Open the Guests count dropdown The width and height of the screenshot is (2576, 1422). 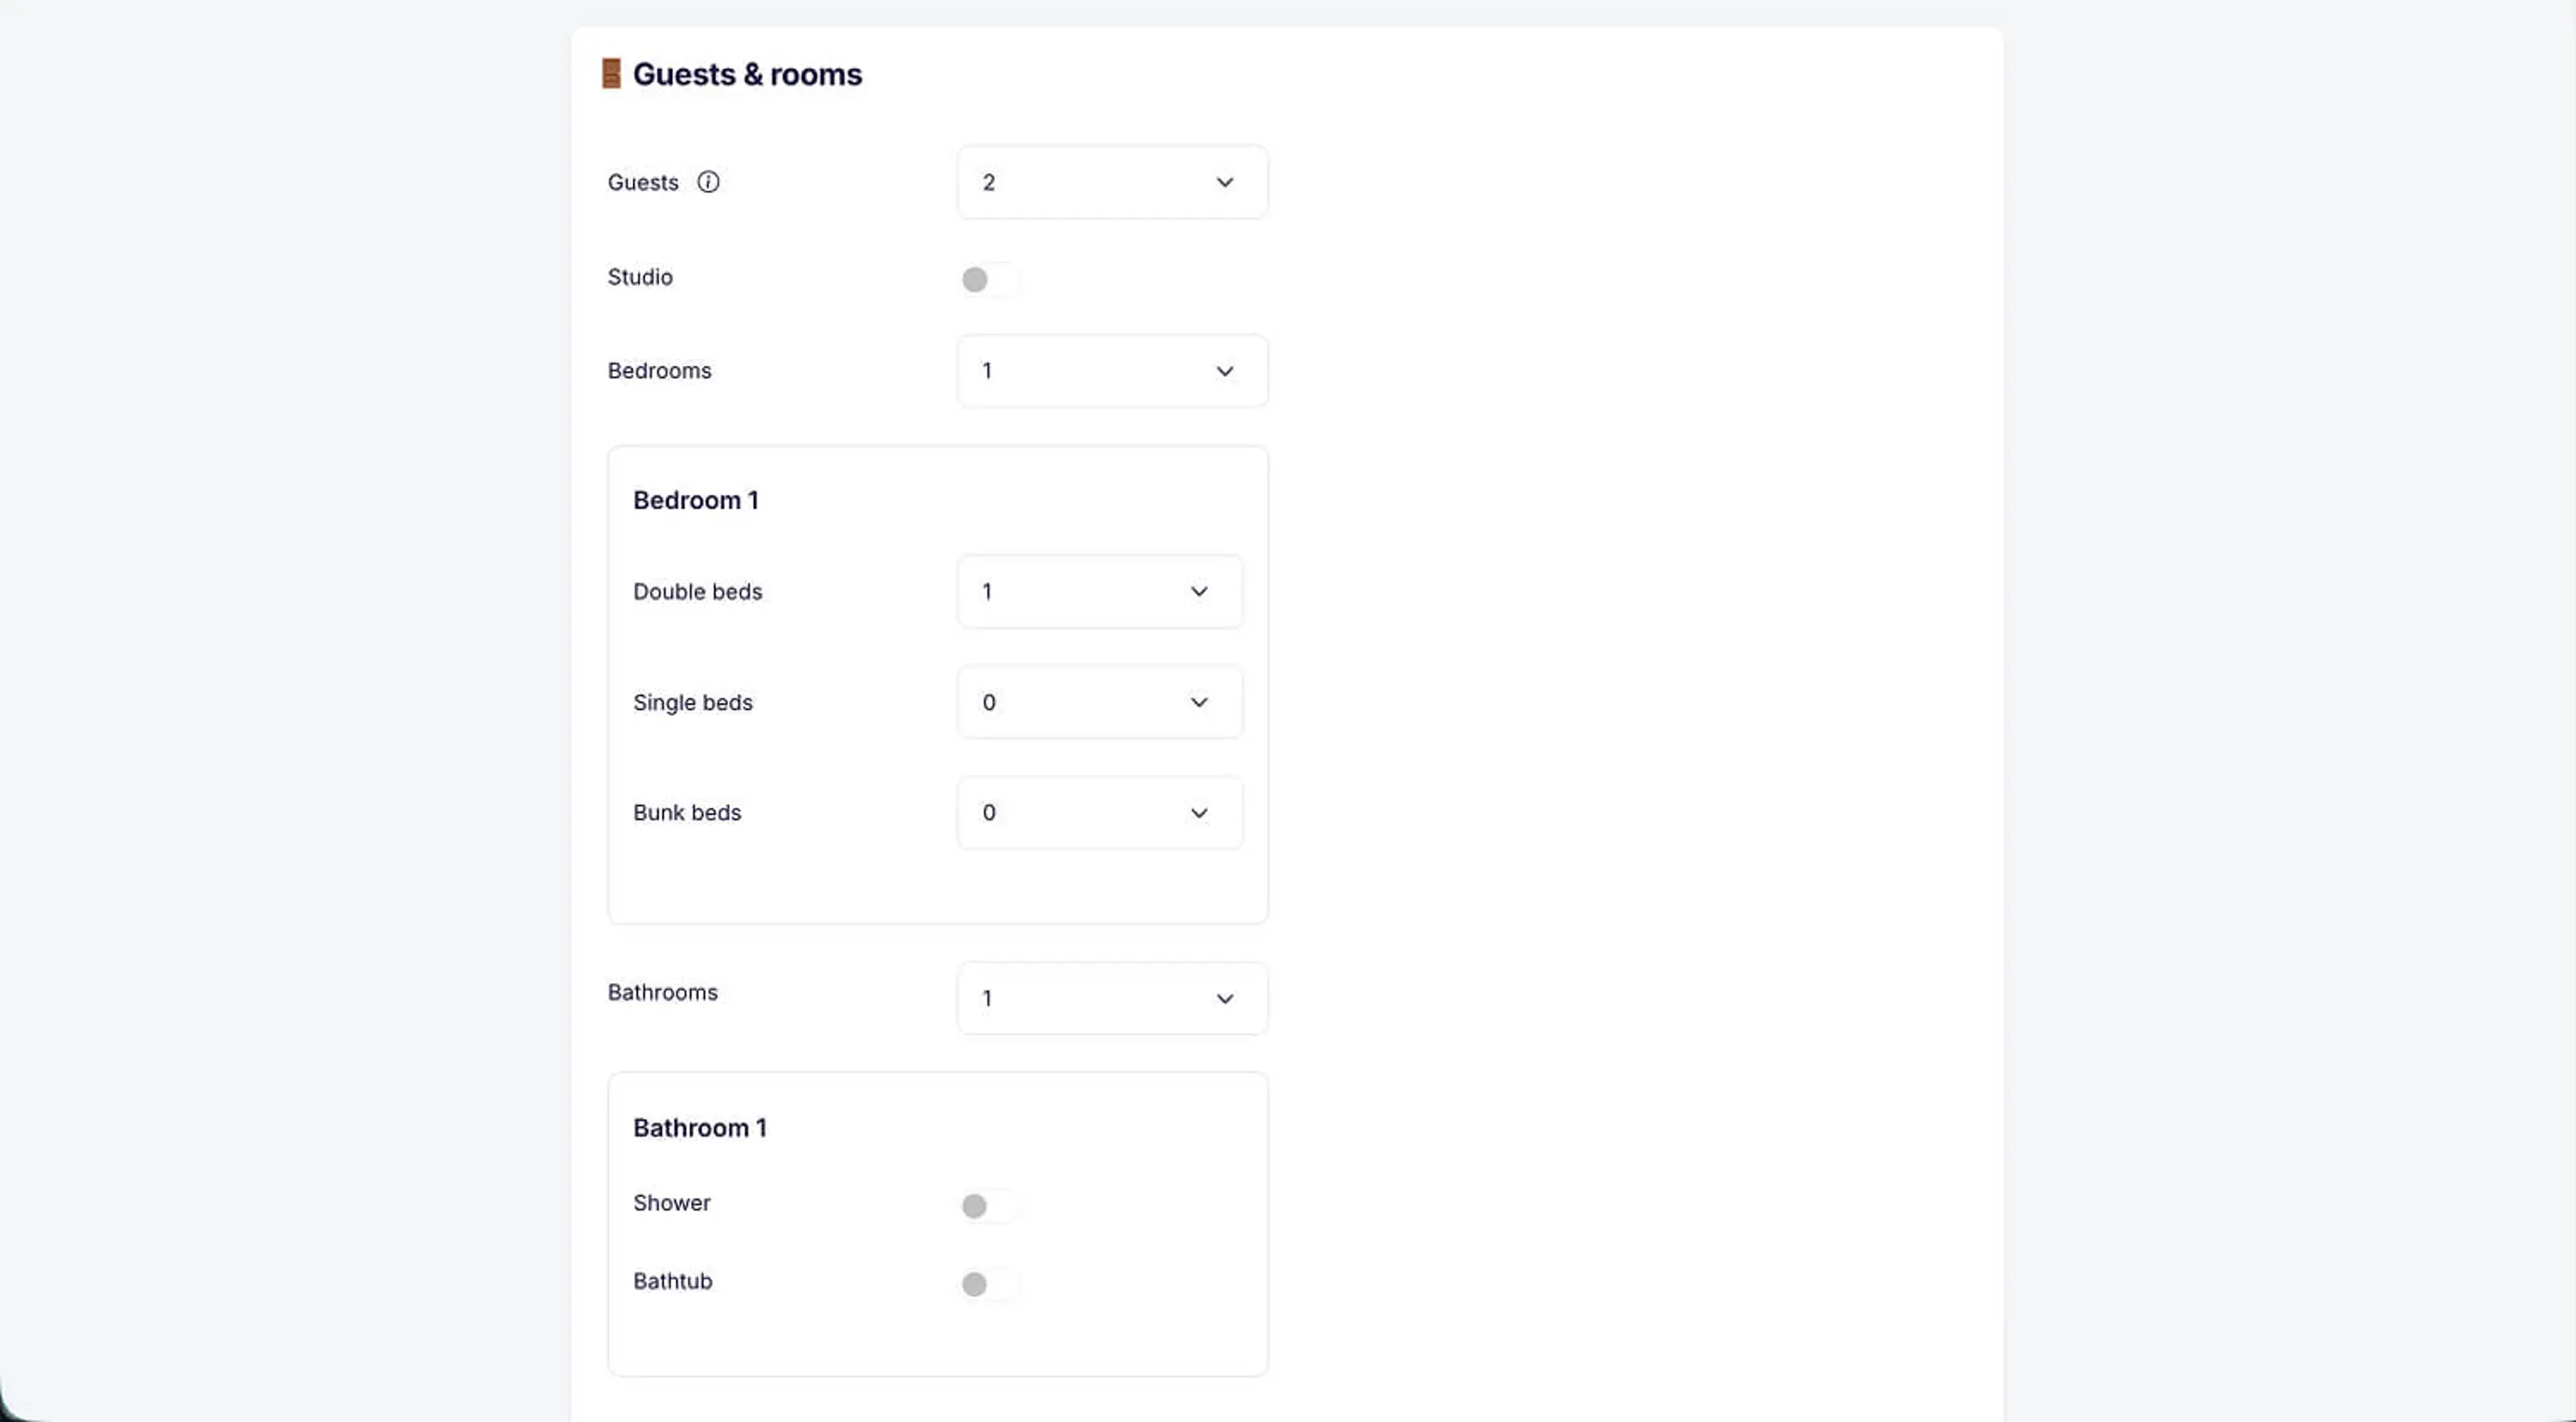point(1112,183)
